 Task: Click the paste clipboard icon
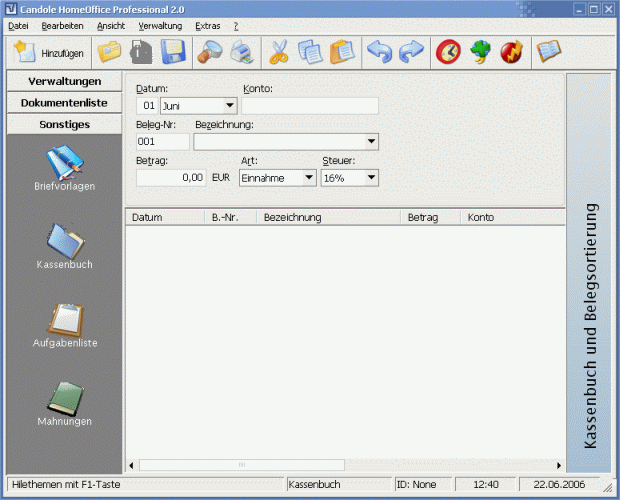[342, 52]
